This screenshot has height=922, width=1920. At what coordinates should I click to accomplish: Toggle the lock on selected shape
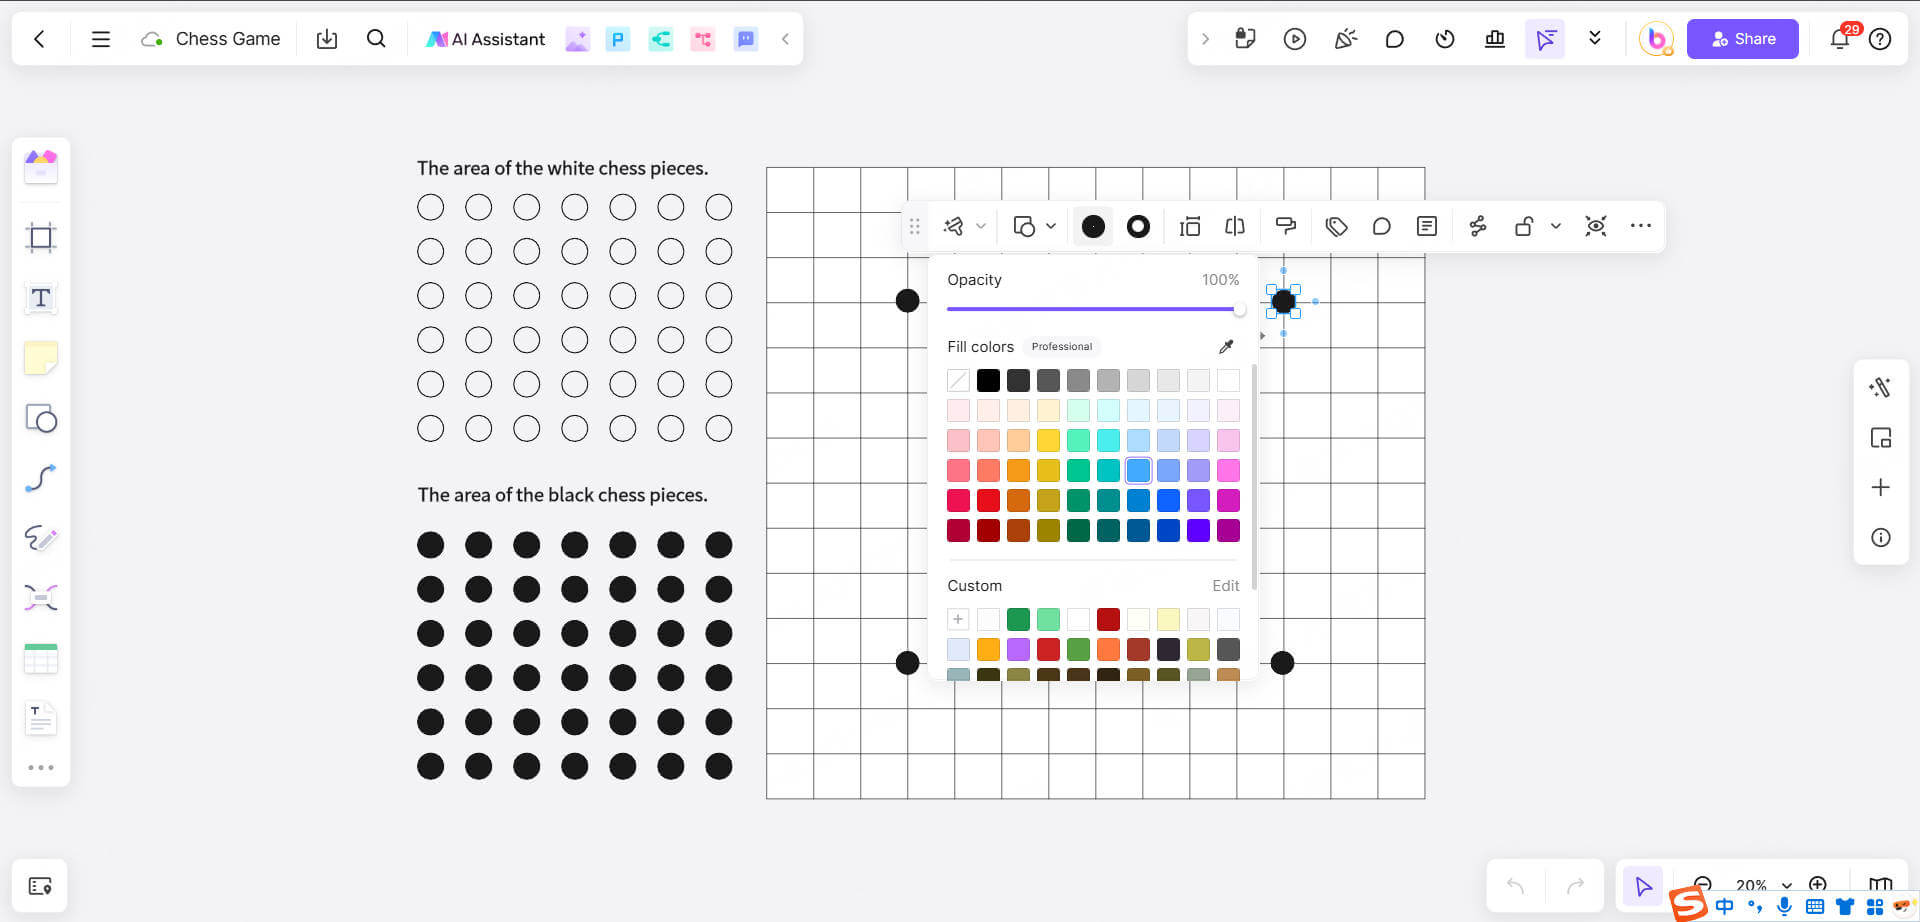[x=1524, y=226]
